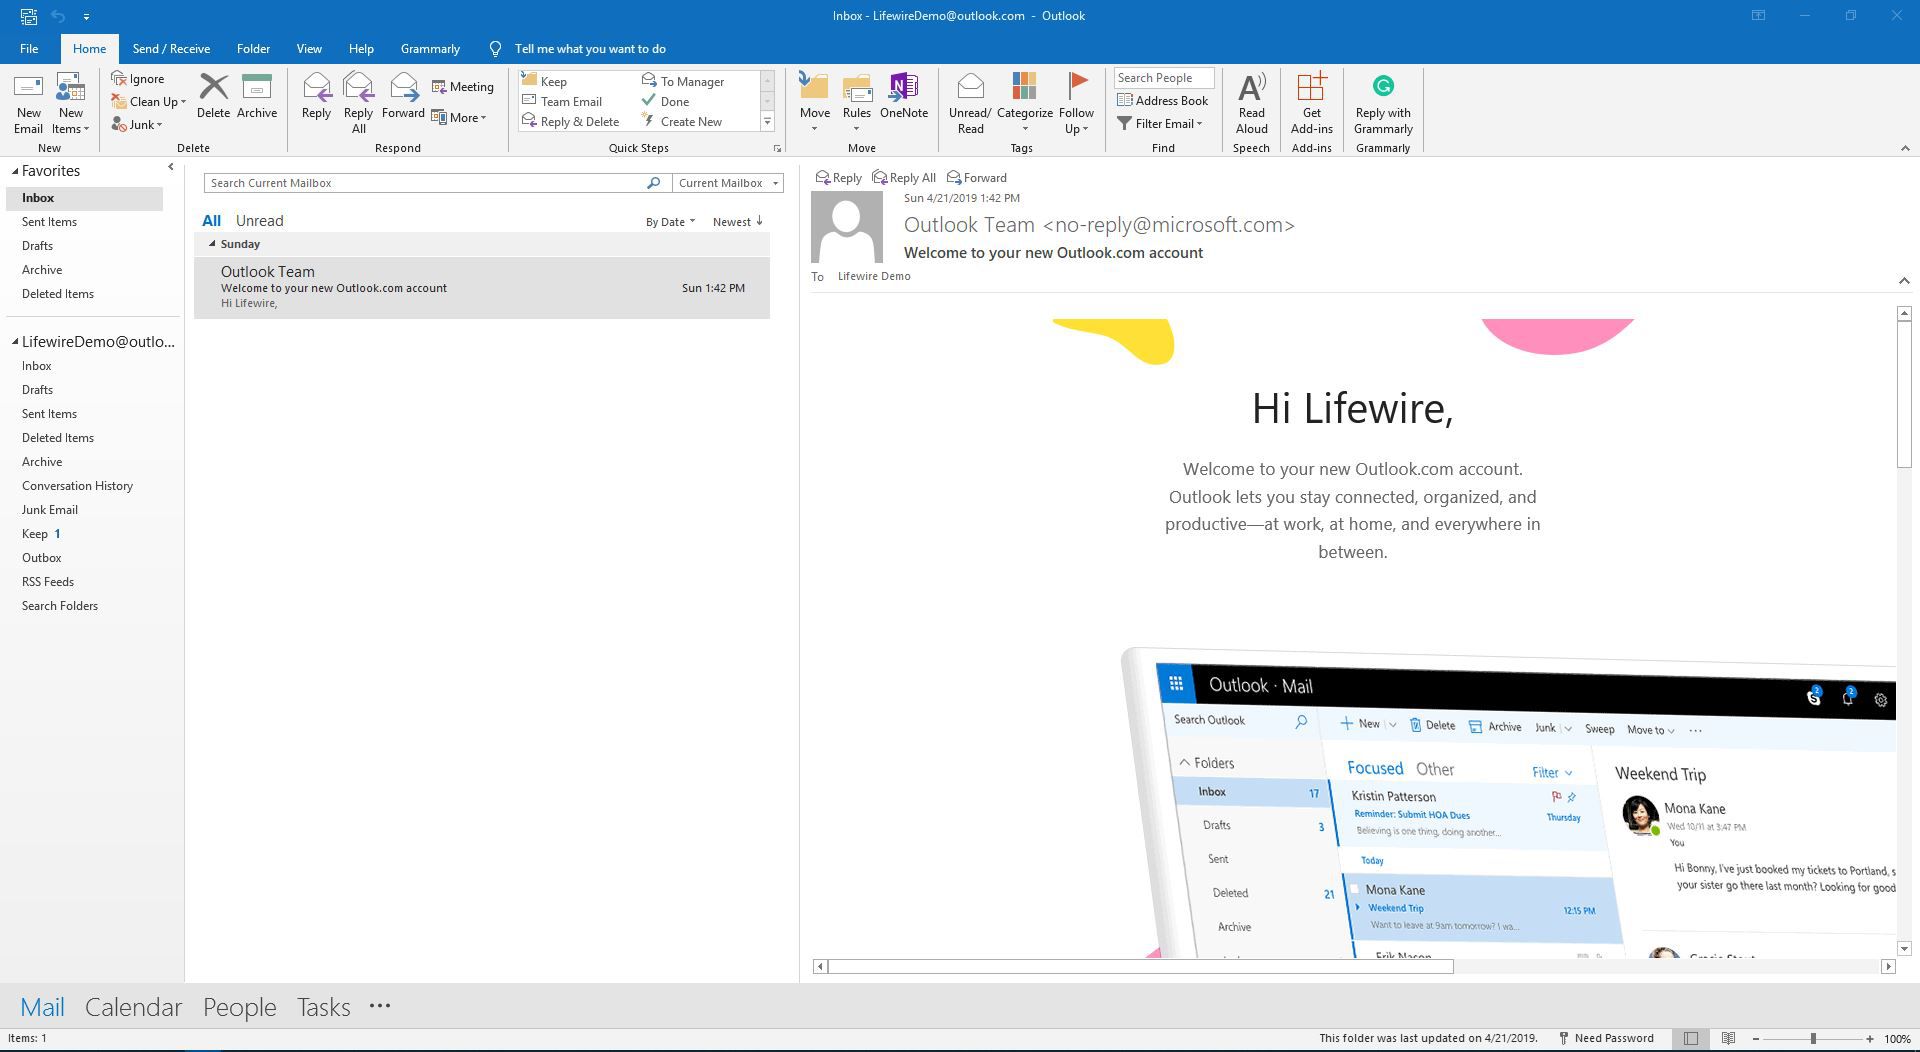Image resolution: width=1920 pixels, height=1052 pixels.
Task: Show All messages filter
Action: [211, 221]
